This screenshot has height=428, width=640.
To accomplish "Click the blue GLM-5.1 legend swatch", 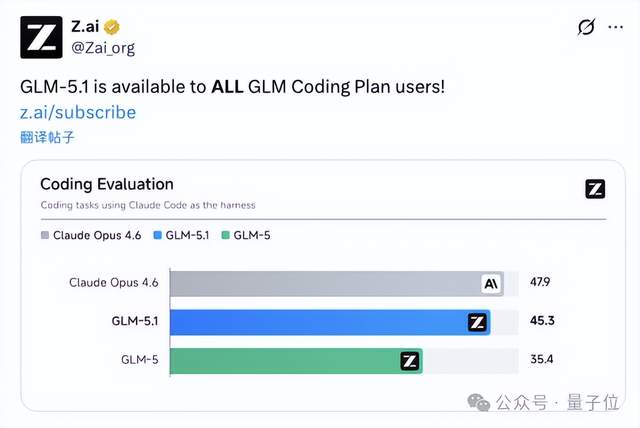I will (158, 236).
